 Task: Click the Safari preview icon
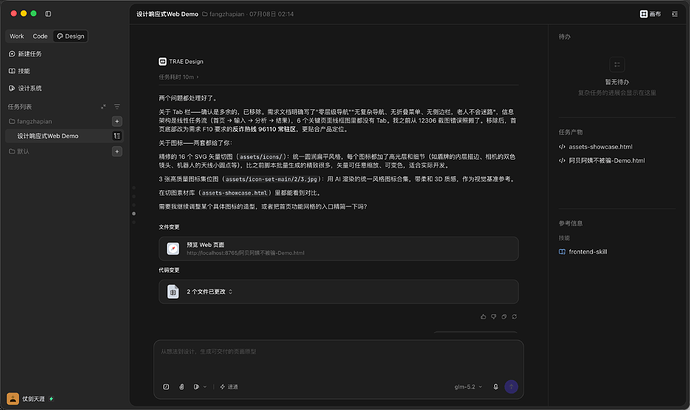point(173,249)
